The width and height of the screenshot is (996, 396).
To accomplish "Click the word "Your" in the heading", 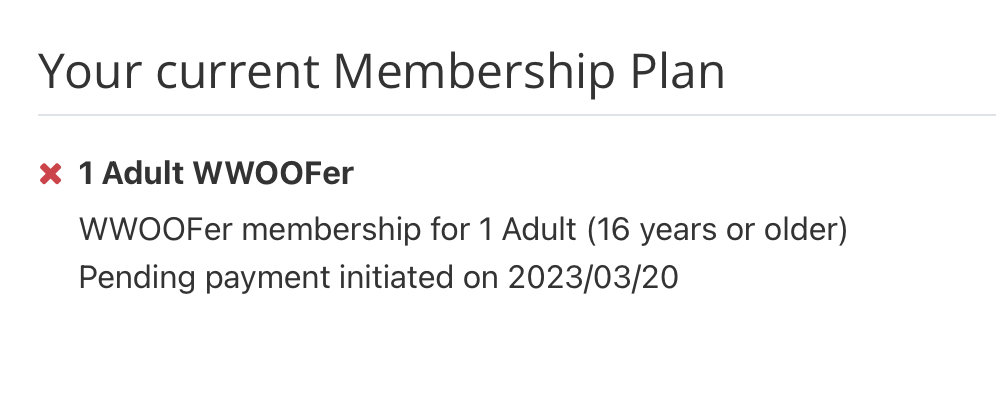I will (x=89, y=72).
